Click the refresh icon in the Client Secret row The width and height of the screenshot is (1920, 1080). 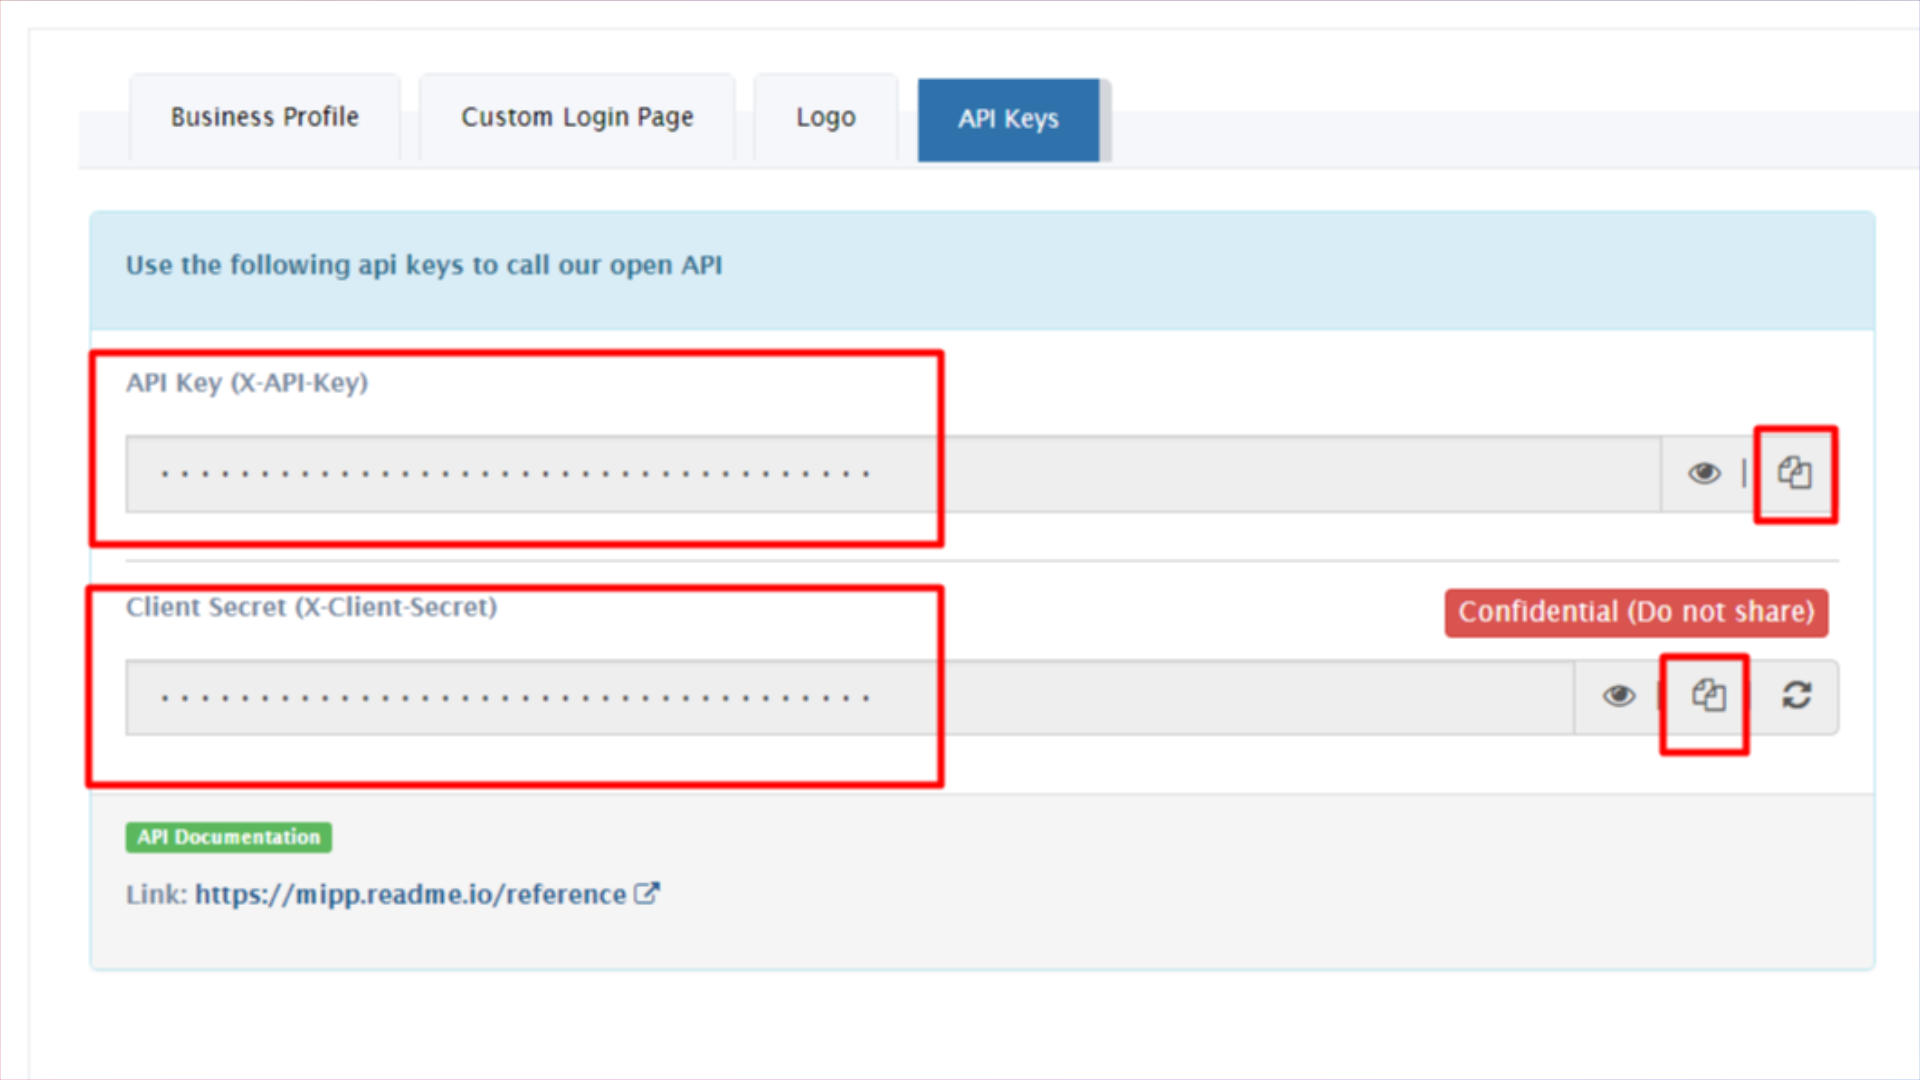pos(1797,697)
